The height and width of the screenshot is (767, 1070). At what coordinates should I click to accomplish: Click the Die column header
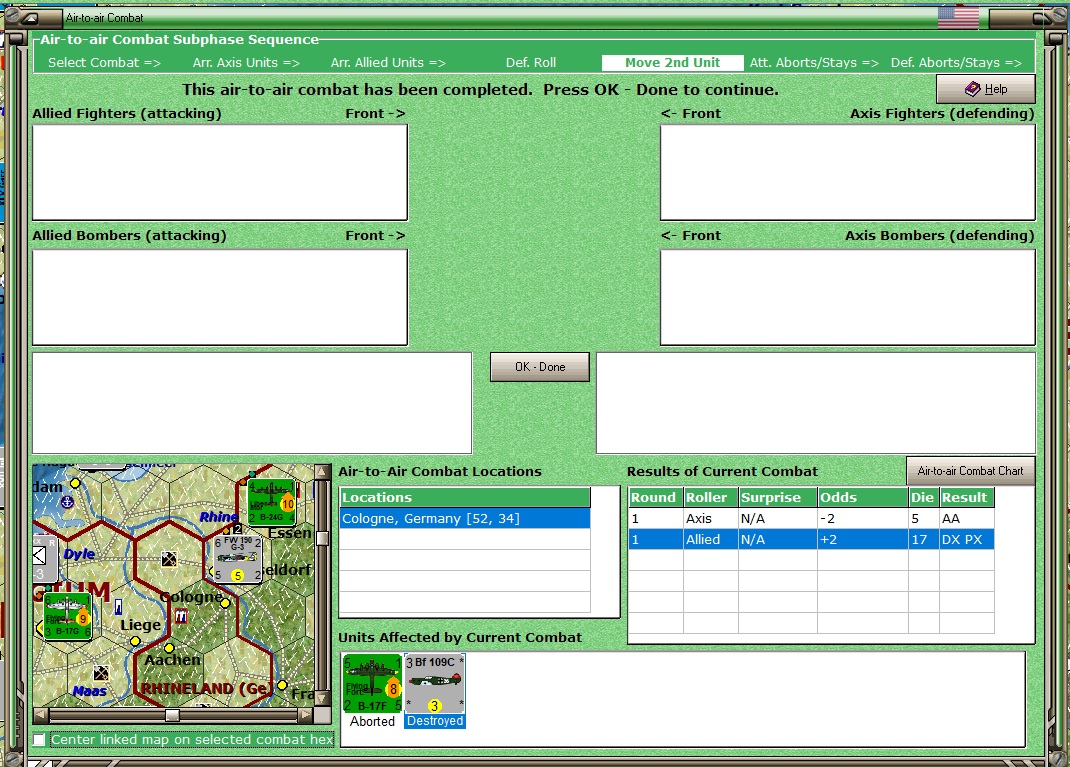point(923,497)
